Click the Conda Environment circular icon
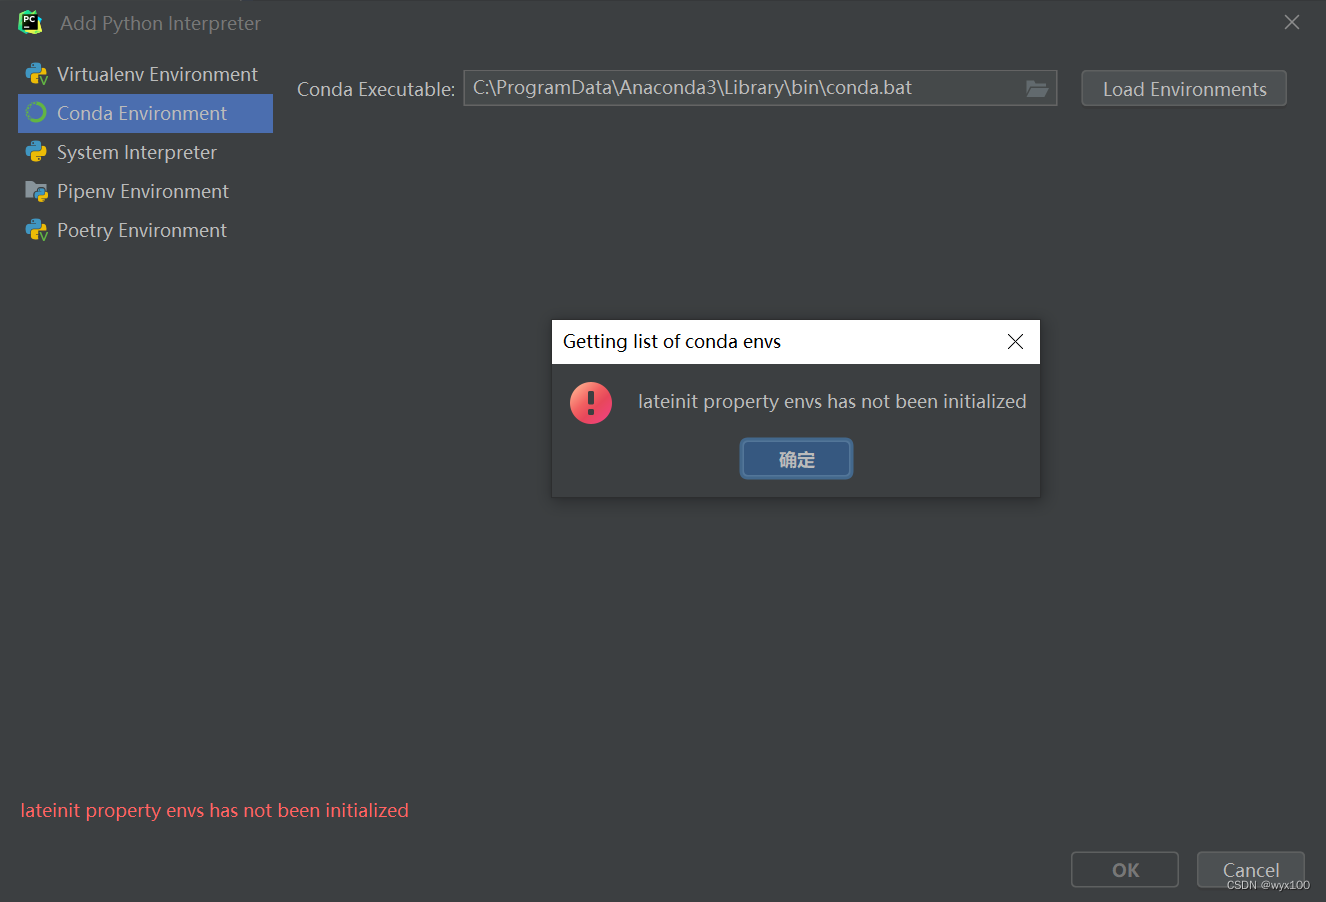This screenshot has width=1326, height=902. [x=34, y=113]
